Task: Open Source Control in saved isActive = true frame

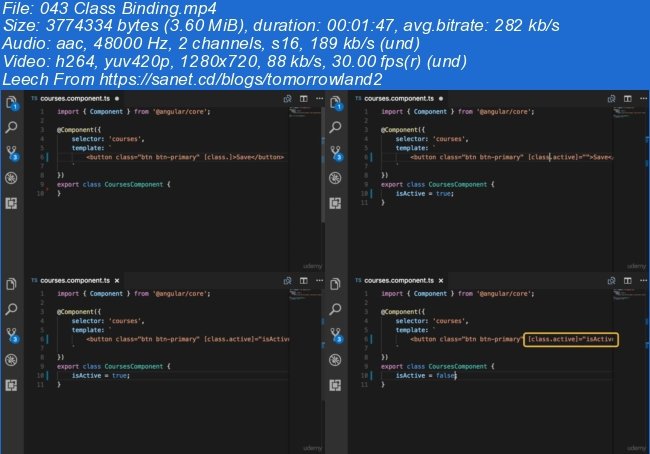Action: click(12, 335)
